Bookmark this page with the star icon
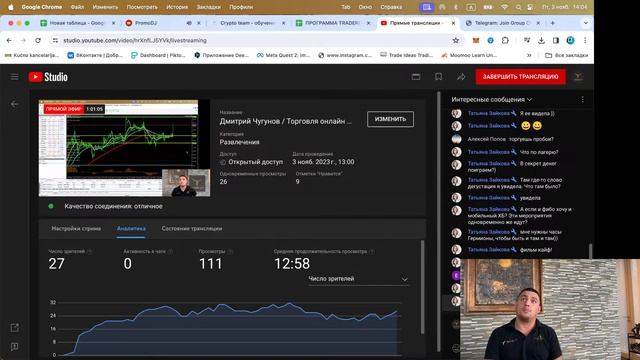 (456, 40)
